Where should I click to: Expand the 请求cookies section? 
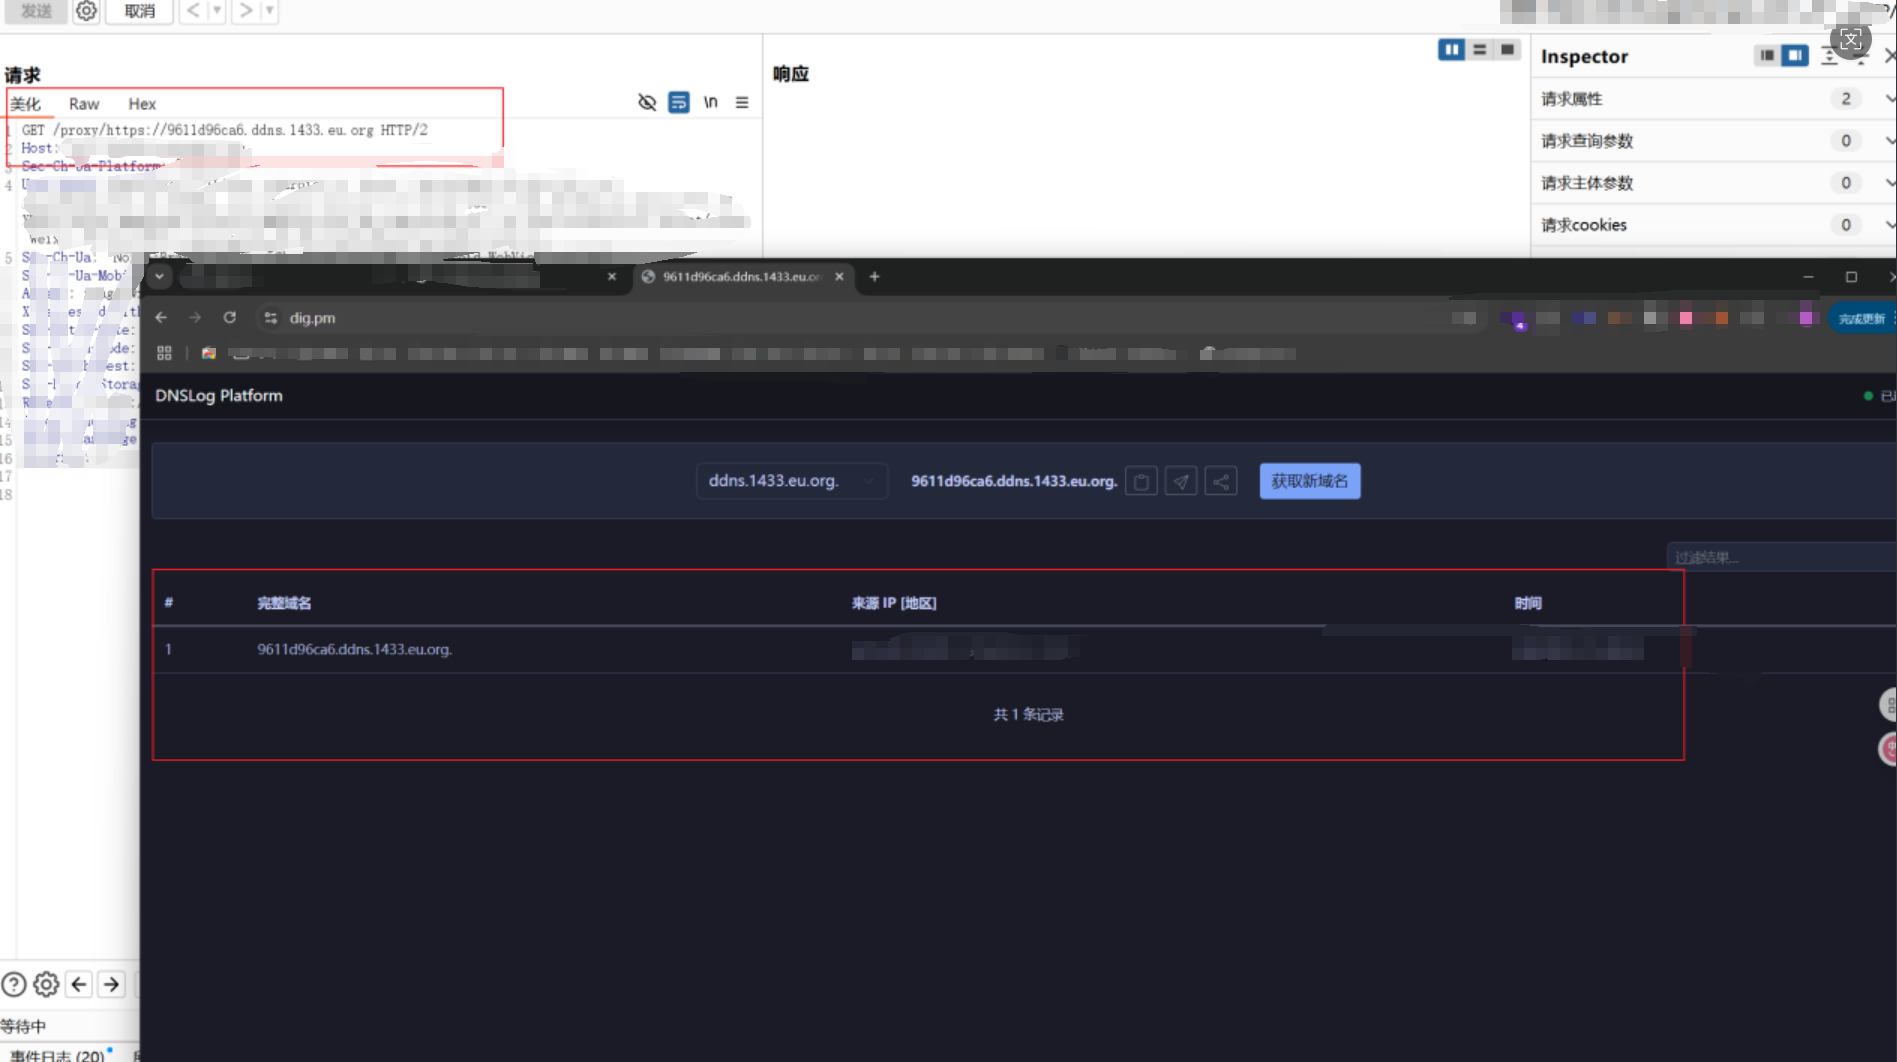point(1714,225)
